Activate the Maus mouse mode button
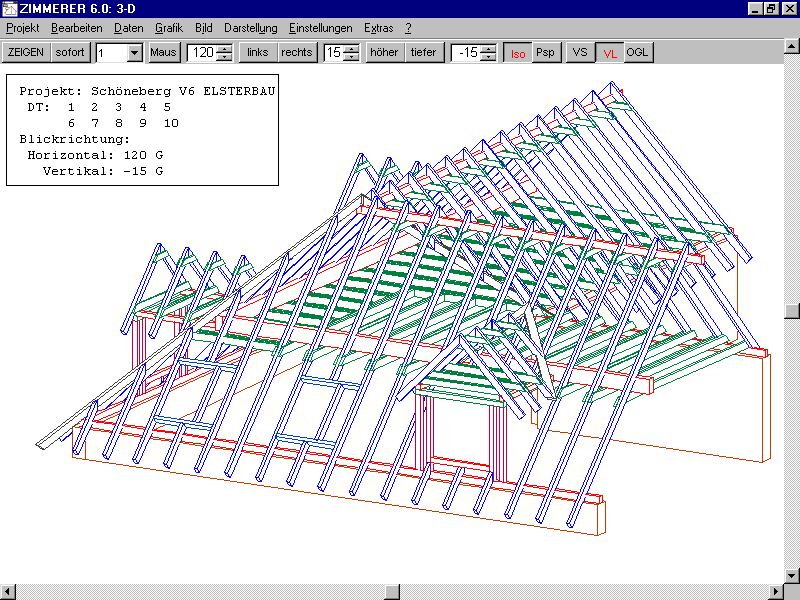 click(x=162, y=52)
